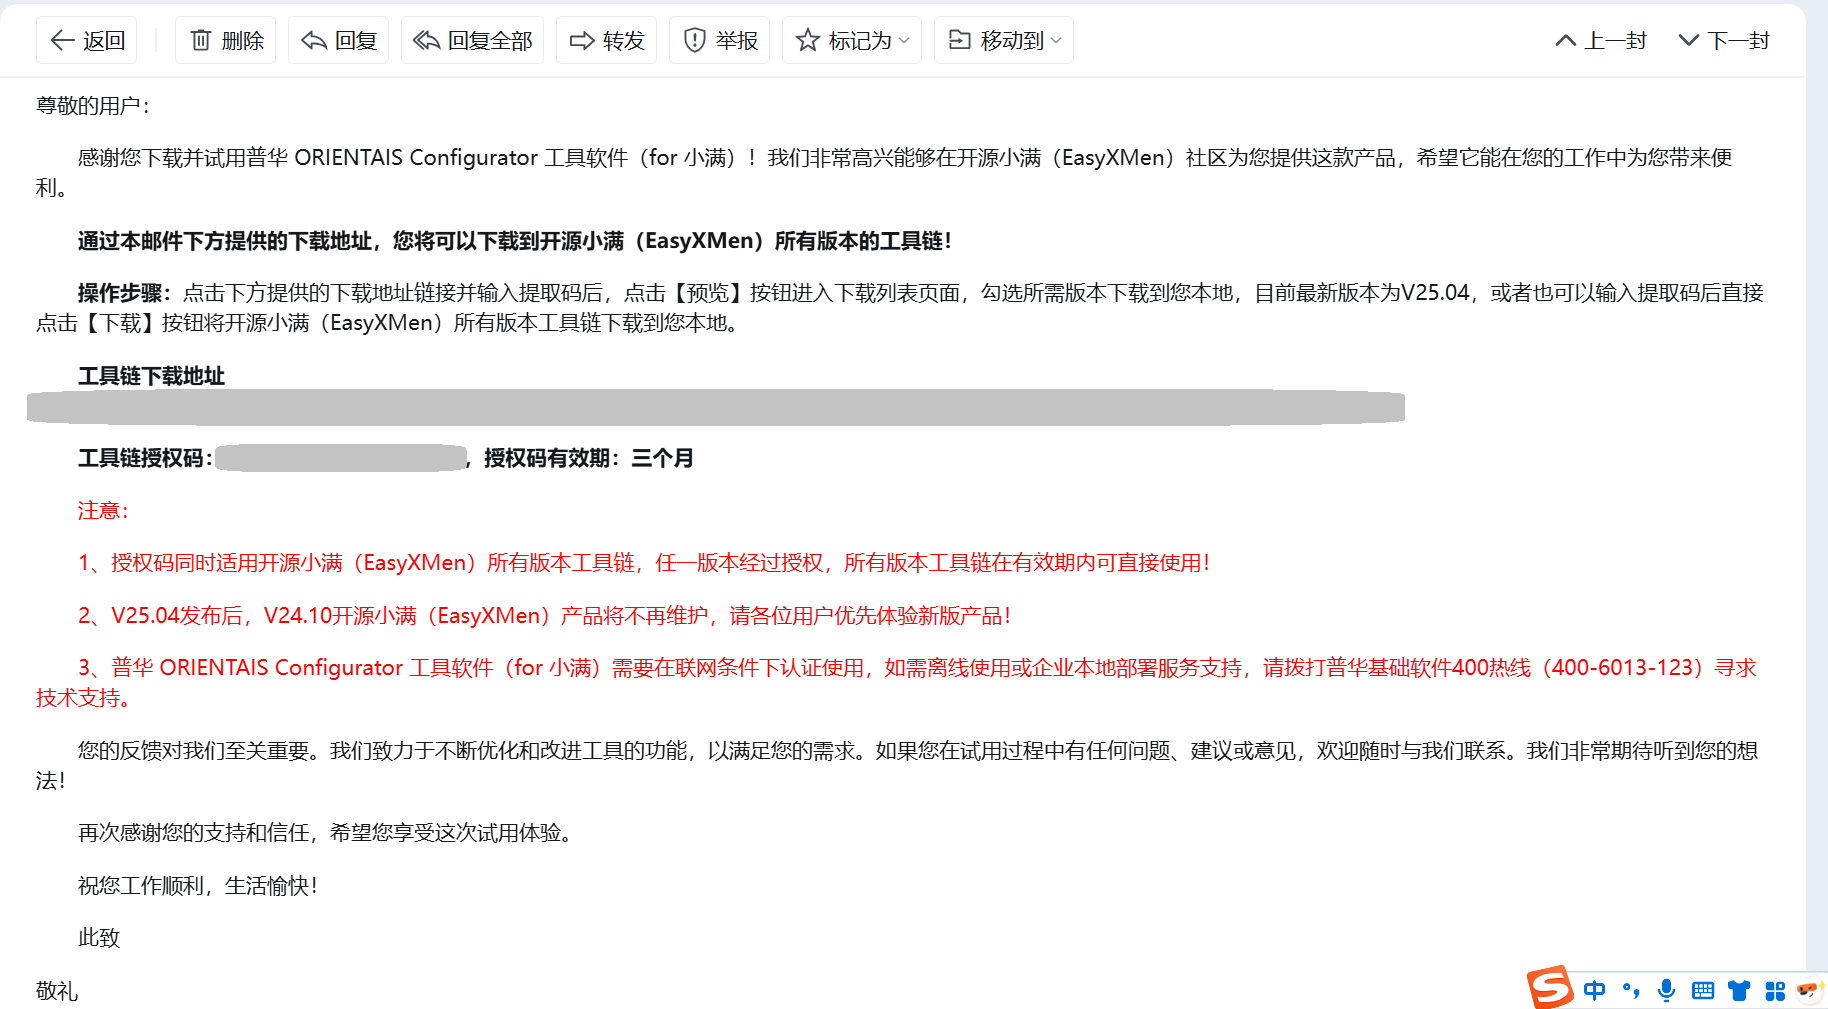
Task: Report this email via 举报
Action: (720, 40)
